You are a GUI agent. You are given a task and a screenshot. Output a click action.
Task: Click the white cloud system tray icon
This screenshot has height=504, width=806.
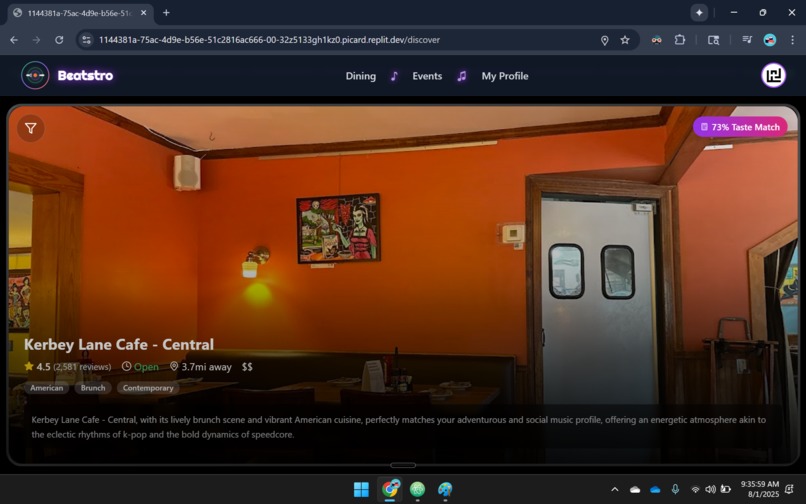pos(635,489)
